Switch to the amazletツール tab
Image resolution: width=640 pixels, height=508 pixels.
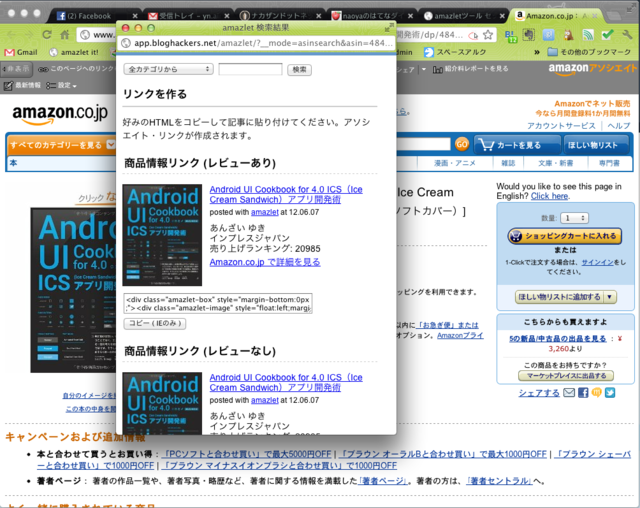point(458,16)
